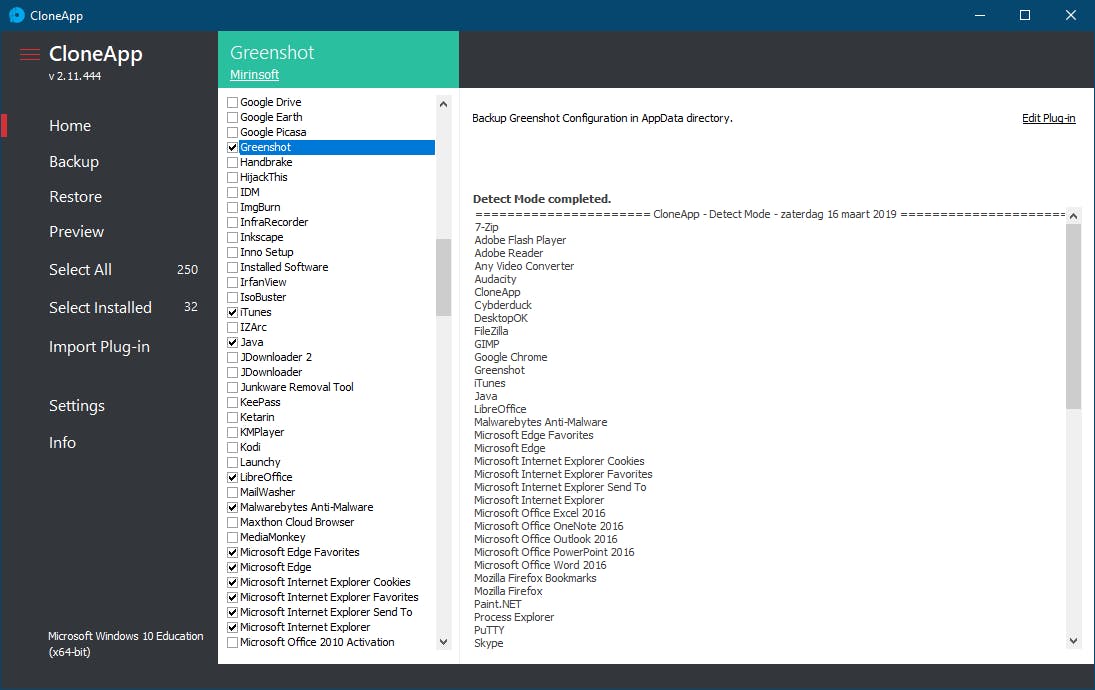Check the Google Drive checkbox

coord(233,103)
